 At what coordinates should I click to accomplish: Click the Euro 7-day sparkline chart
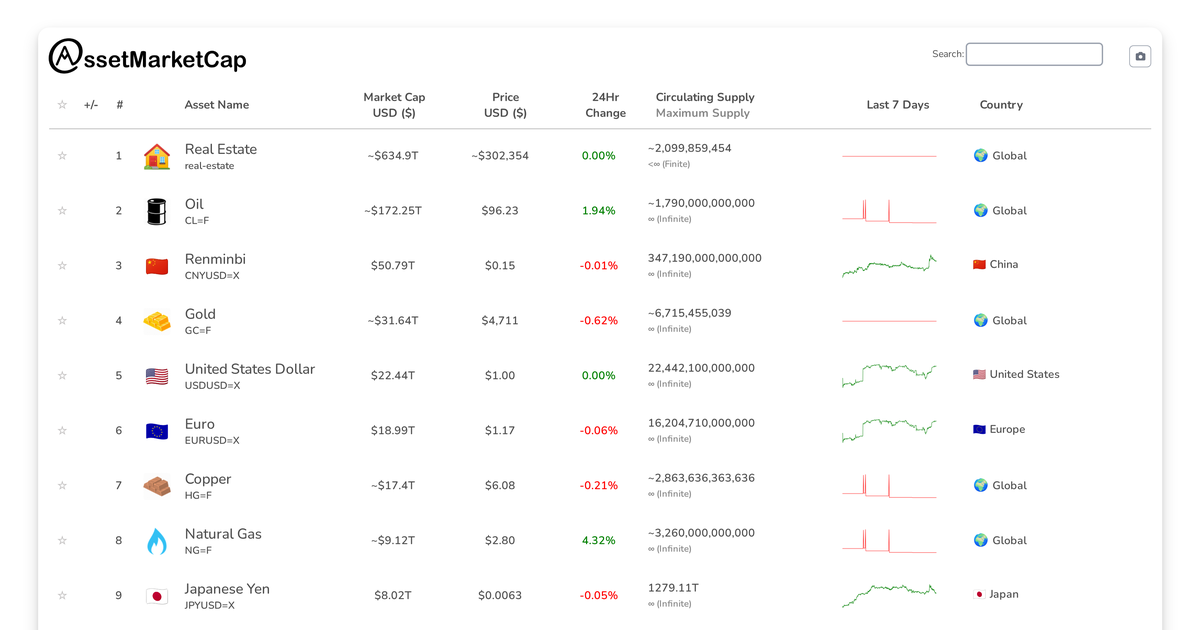coord(888,430)
